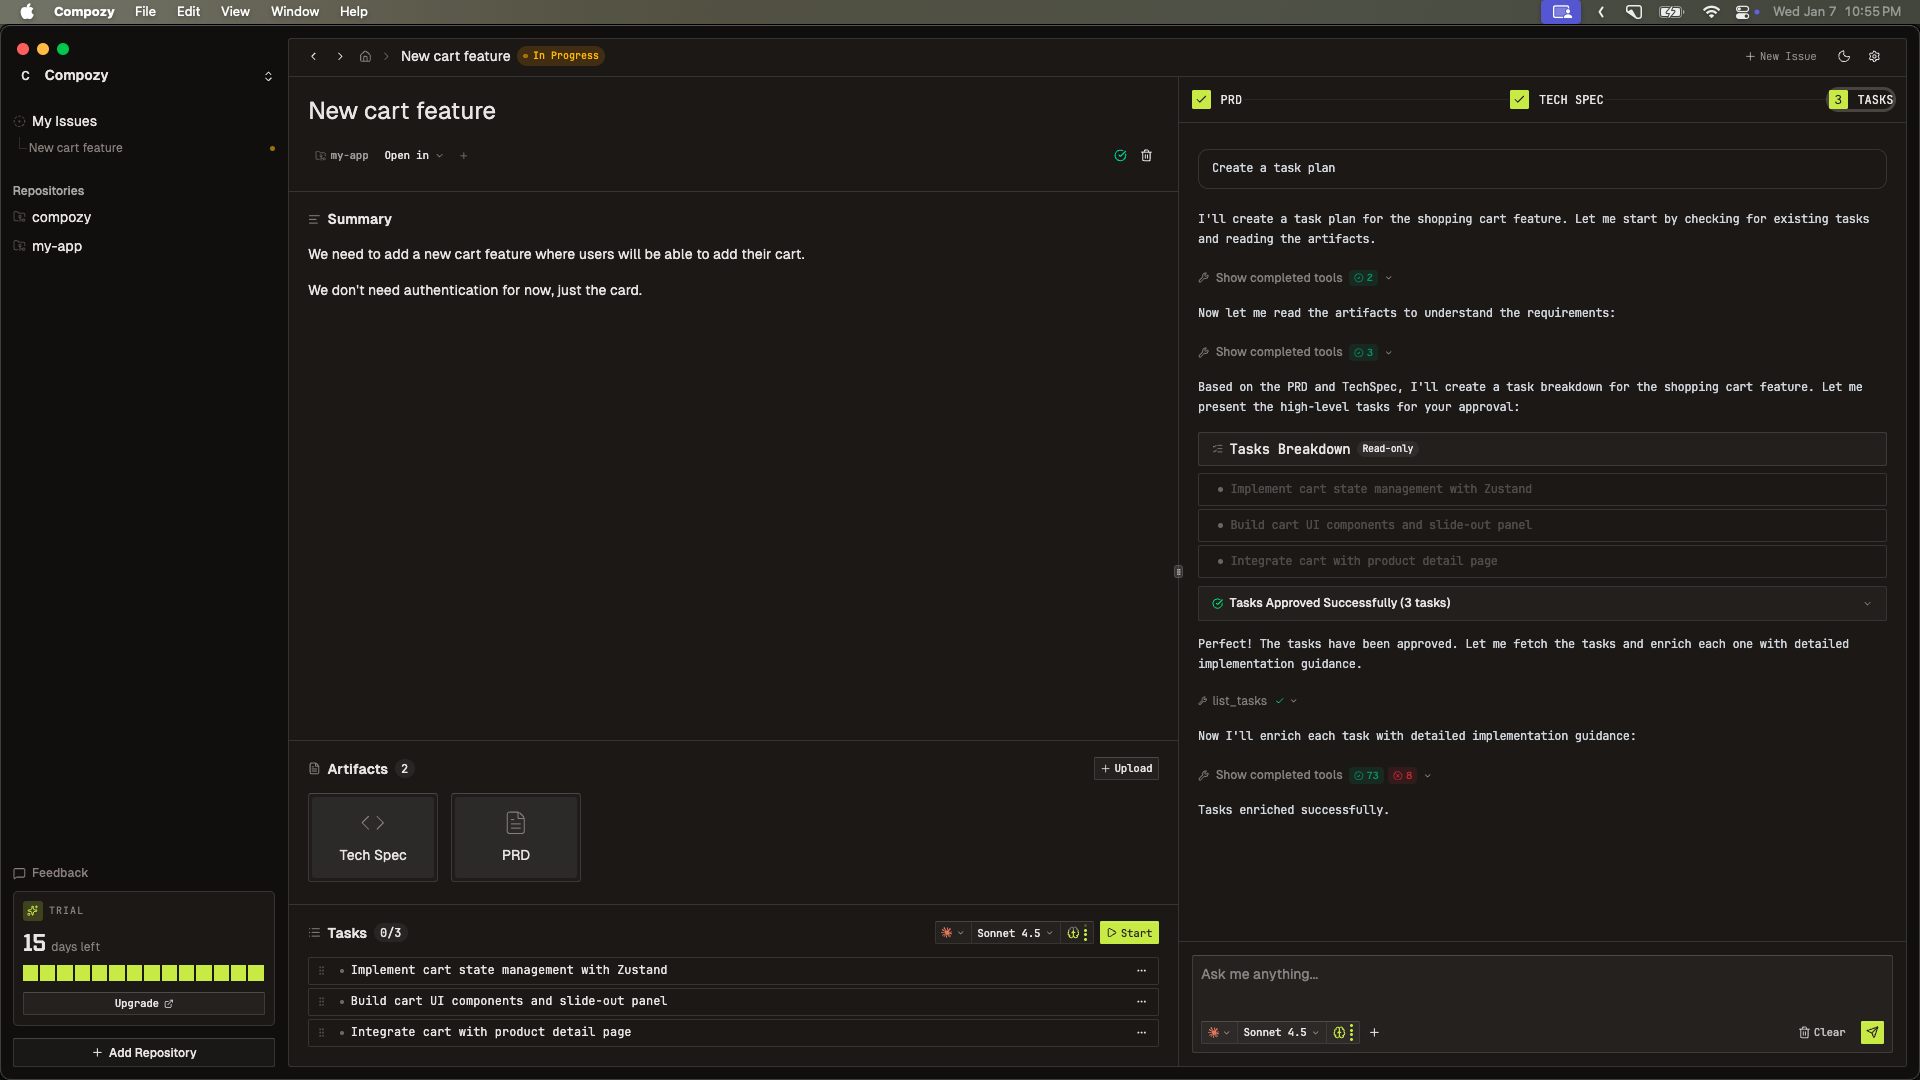Navigate back using the left arrow

[x=313, y=56]
